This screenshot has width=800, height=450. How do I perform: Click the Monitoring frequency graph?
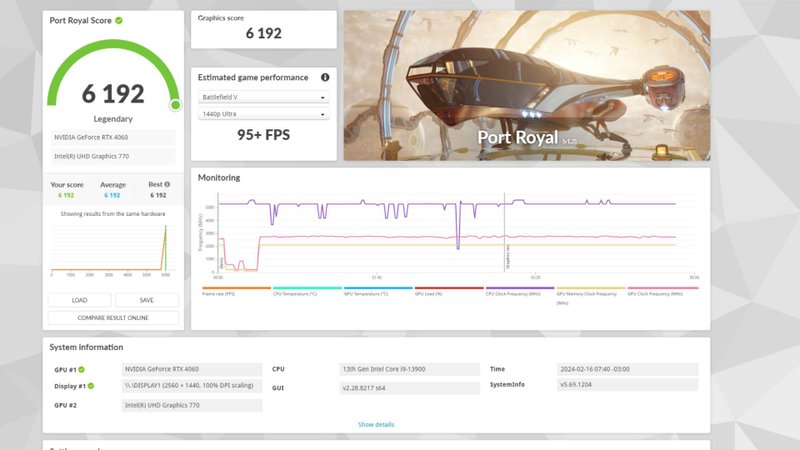pos(447,233)
